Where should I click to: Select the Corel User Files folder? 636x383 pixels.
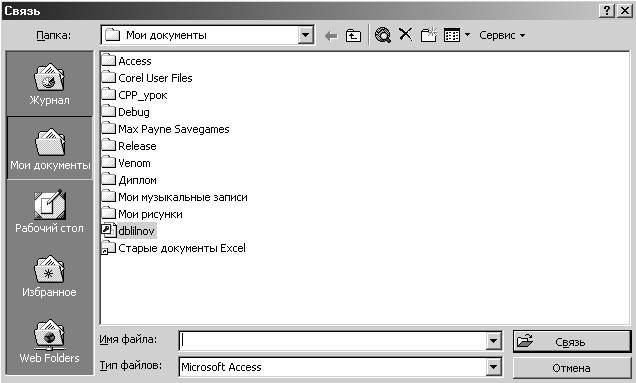tap(147, 78)
